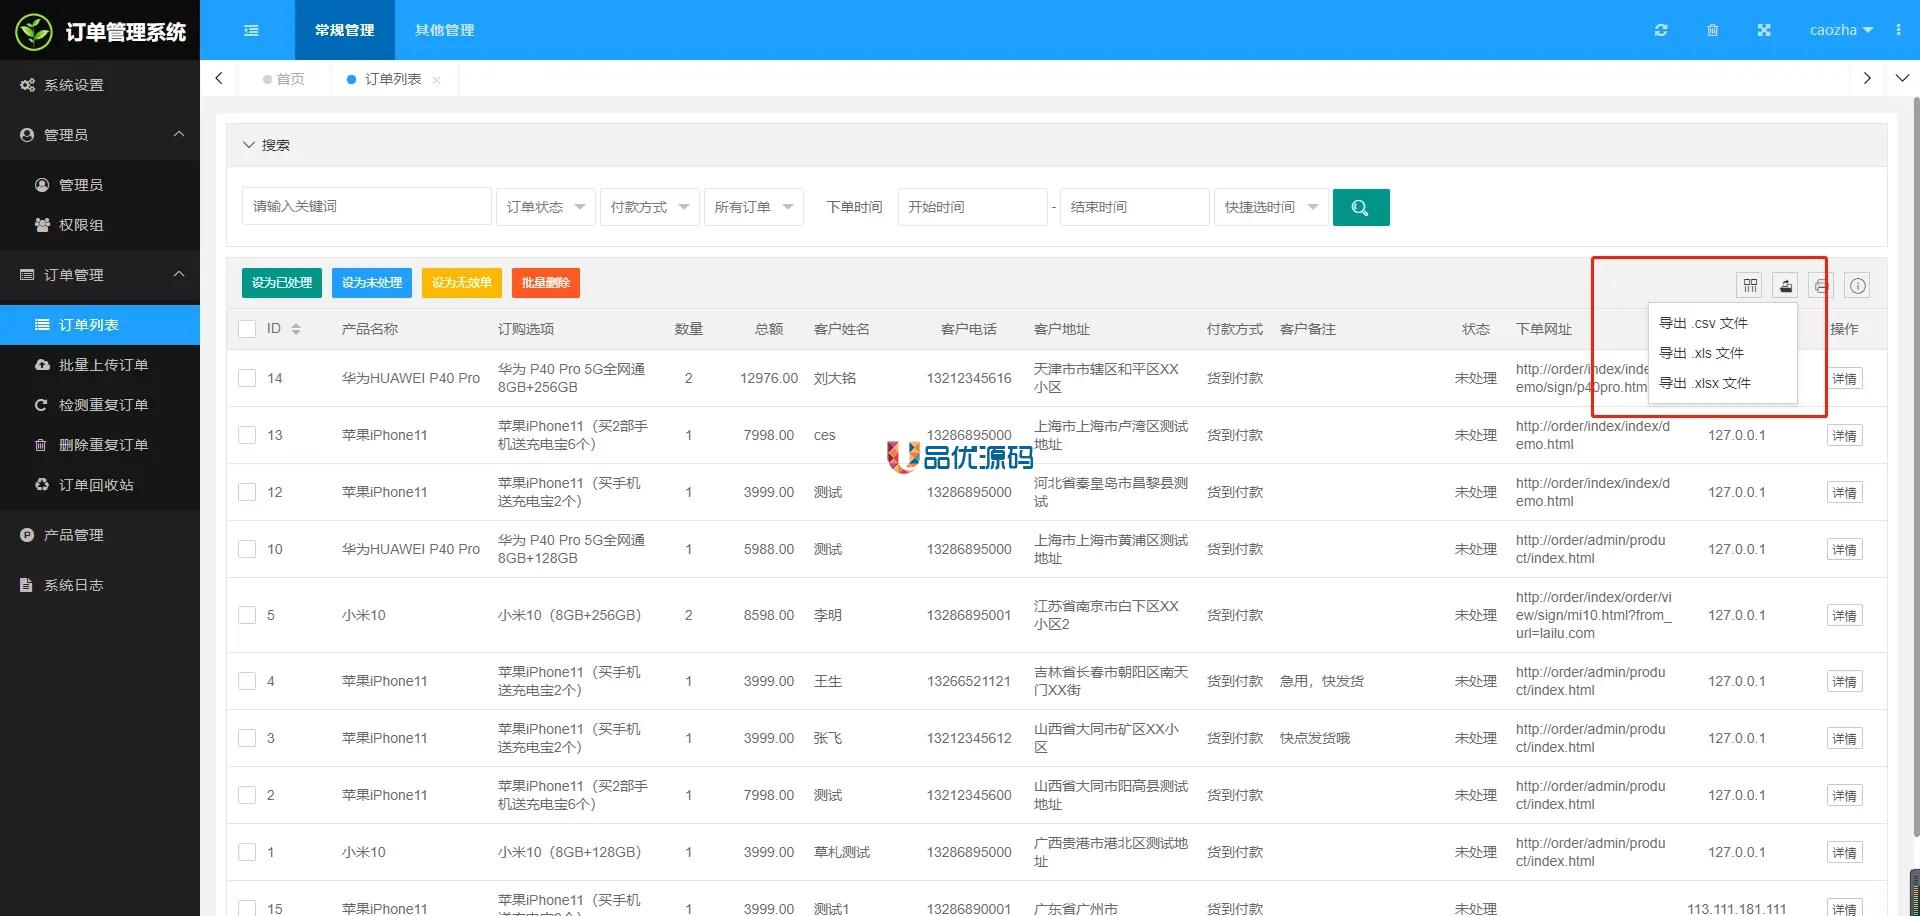Image resolution: width=1920 pixels, height=916 pixels.
Task: Open 权限组 in the sidebar
Action: click(x=100, y=225)
